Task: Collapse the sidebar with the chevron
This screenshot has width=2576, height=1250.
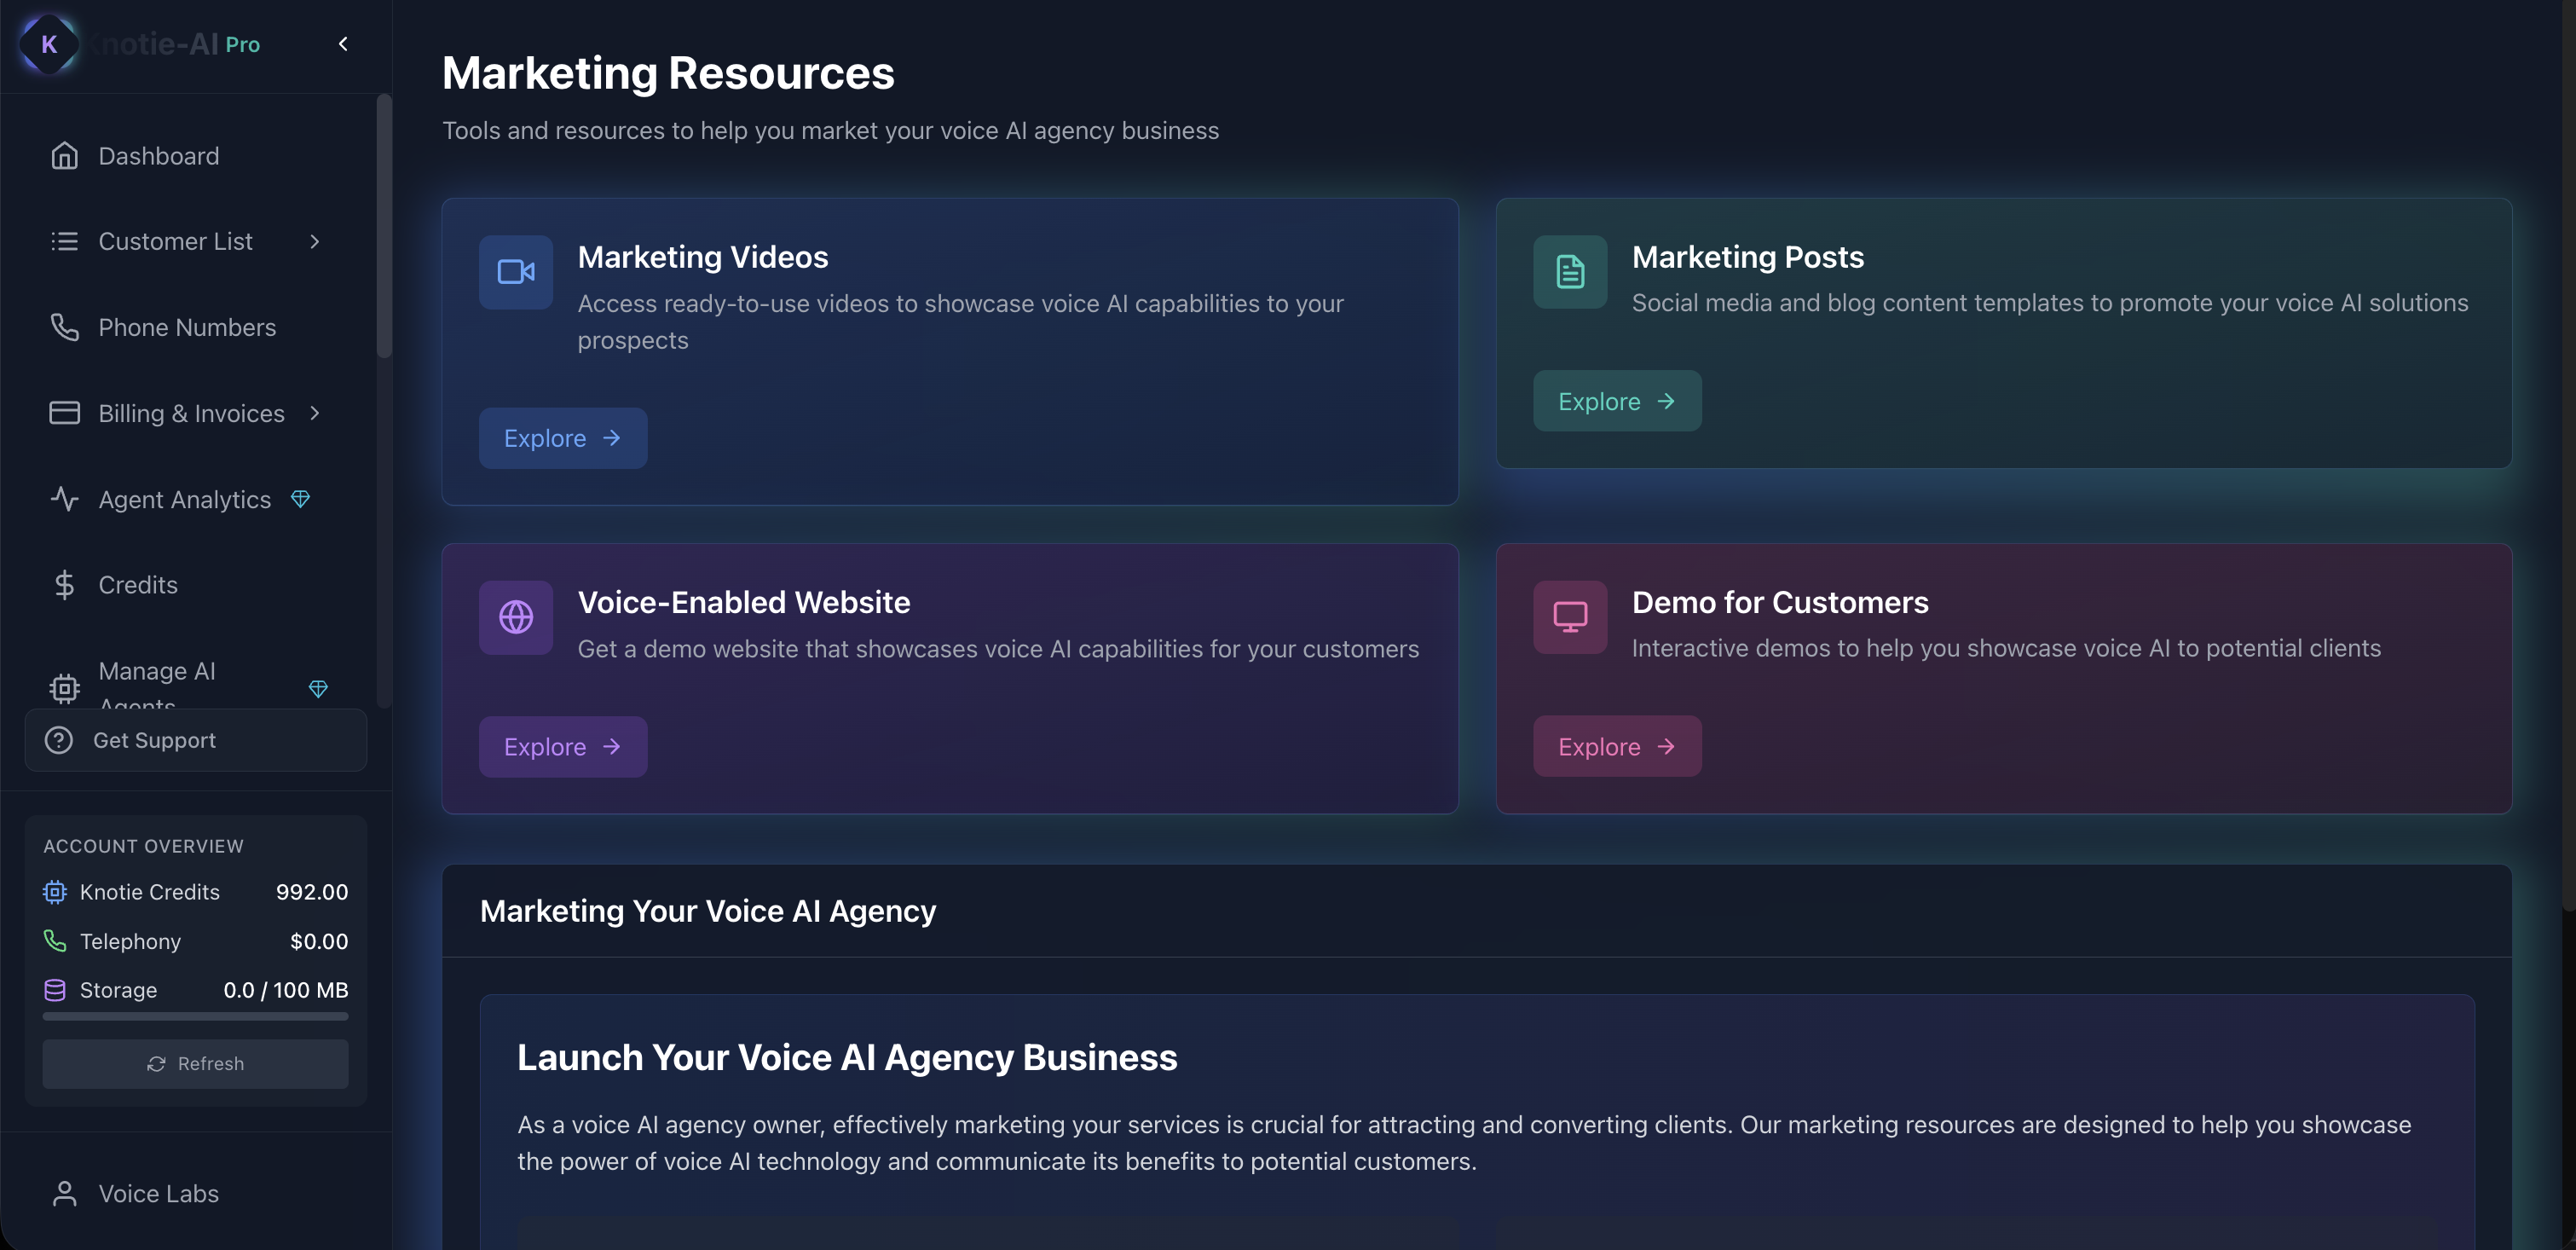Action: click(343, 44)
